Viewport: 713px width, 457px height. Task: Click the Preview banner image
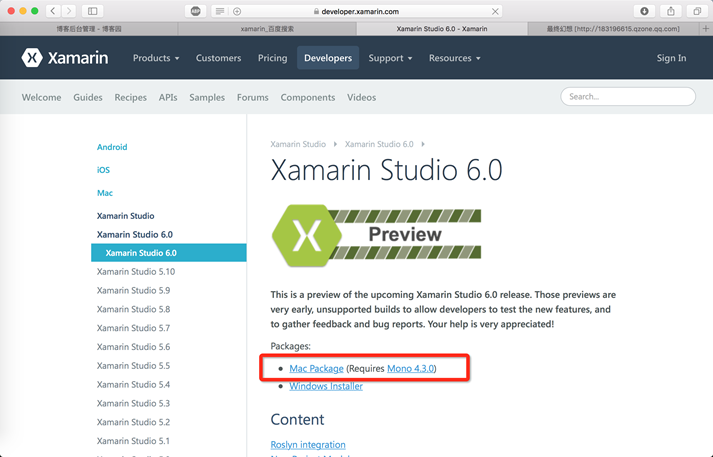[x=376, y=235]
